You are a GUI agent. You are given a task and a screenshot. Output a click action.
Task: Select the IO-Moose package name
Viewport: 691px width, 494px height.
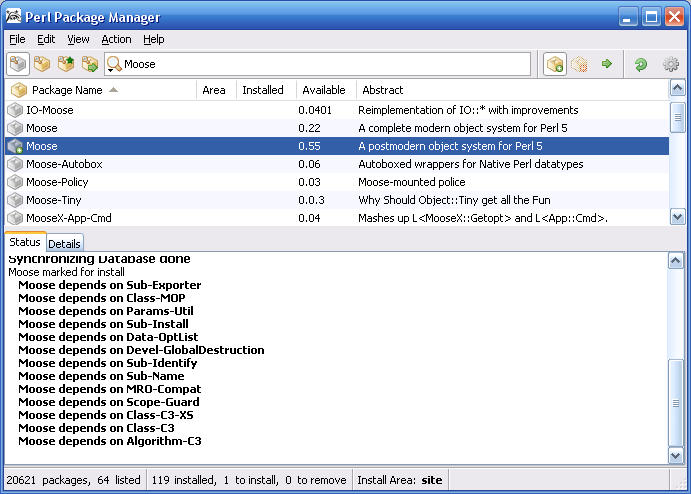tap(50, 110)
